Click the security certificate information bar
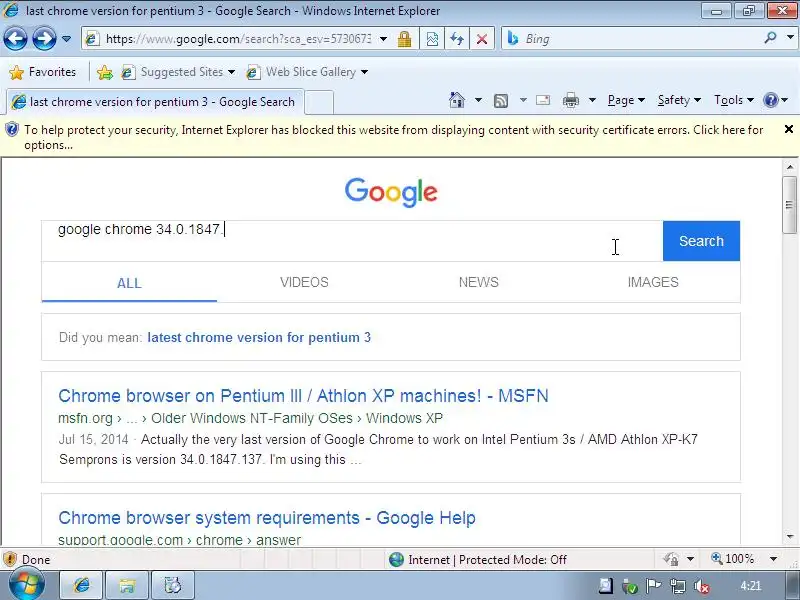Viewport: 800px width, 600px height. pyautogui.click(x=393, y=137)
